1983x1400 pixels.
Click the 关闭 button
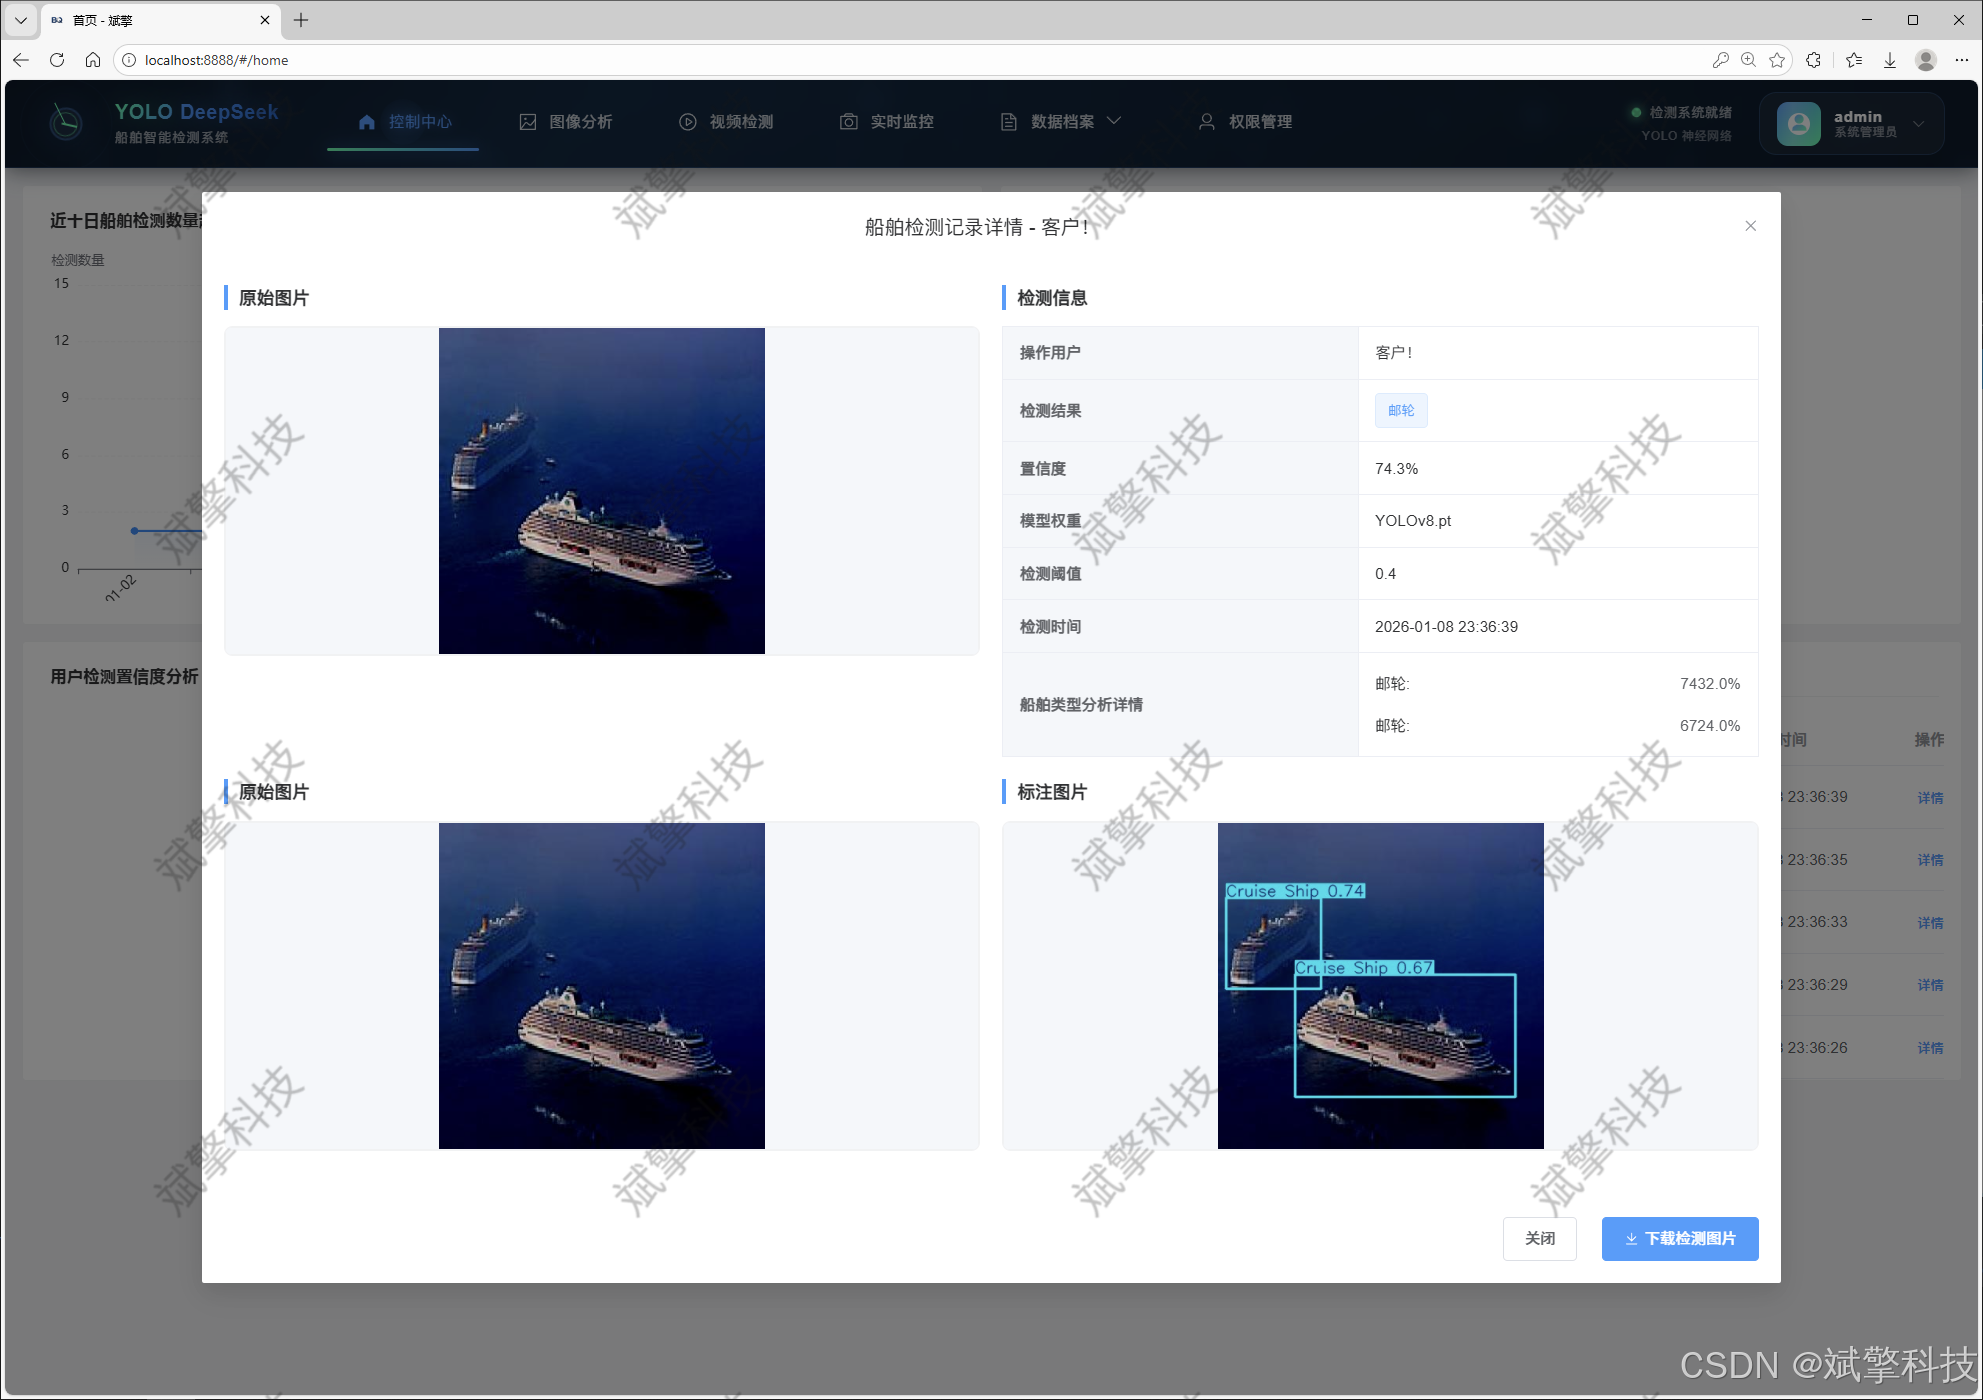click(1539, 1238)
